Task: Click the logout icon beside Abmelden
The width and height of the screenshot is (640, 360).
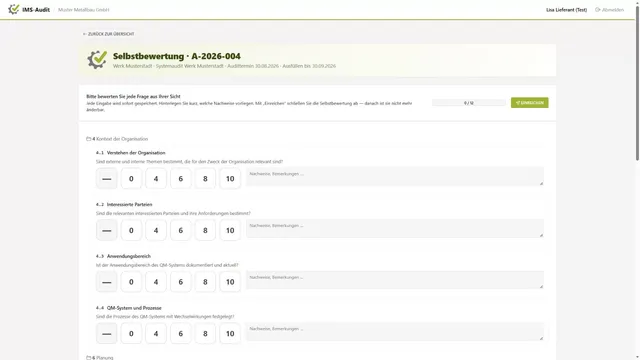Action: pyautogui.click(x=598, y=10)
